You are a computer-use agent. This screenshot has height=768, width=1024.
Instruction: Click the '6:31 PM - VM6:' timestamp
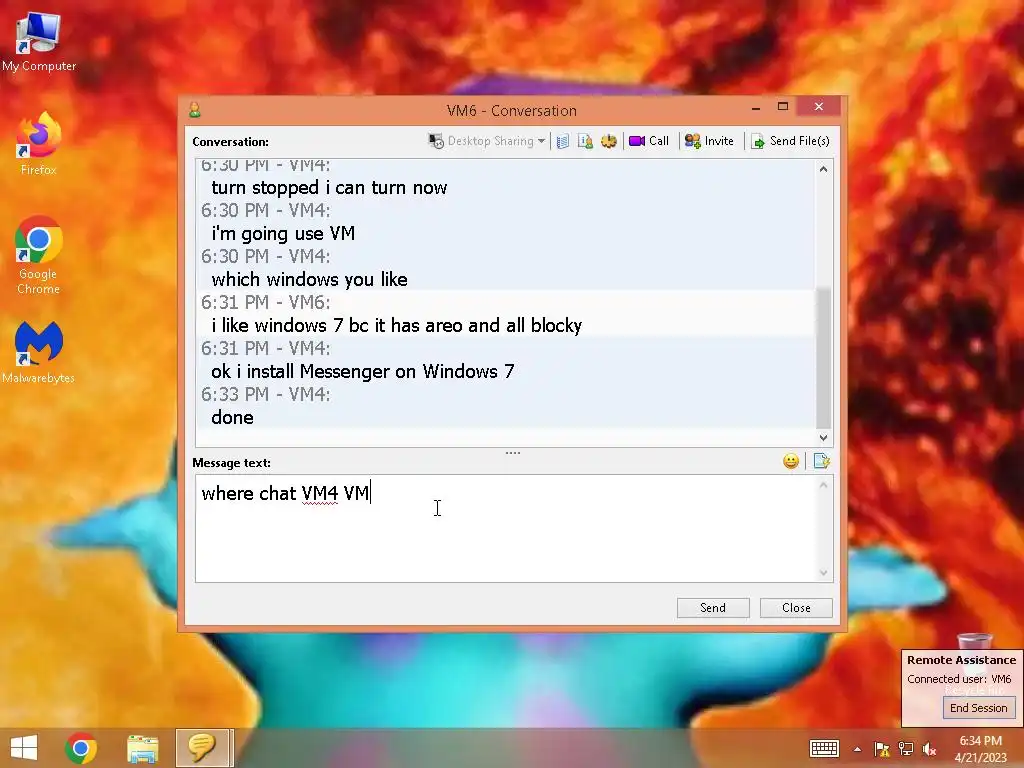pos(265,302)
